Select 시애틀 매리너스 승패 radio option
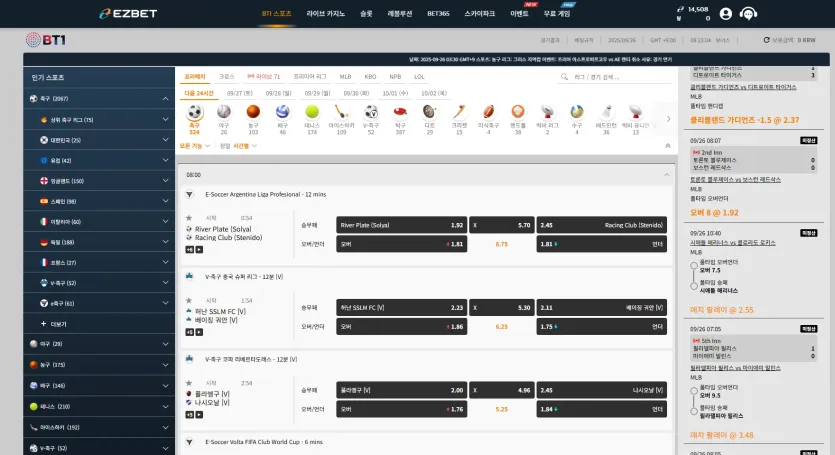Screen dimensions: 835x455 pyautogui.click(x=693, y=286)
